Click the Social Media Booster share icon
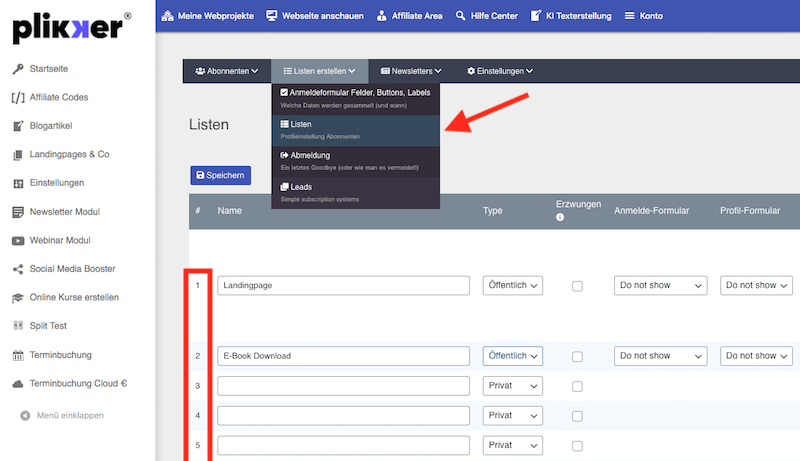This screenshot has width=800, height=461. click(x=18, y=269)
